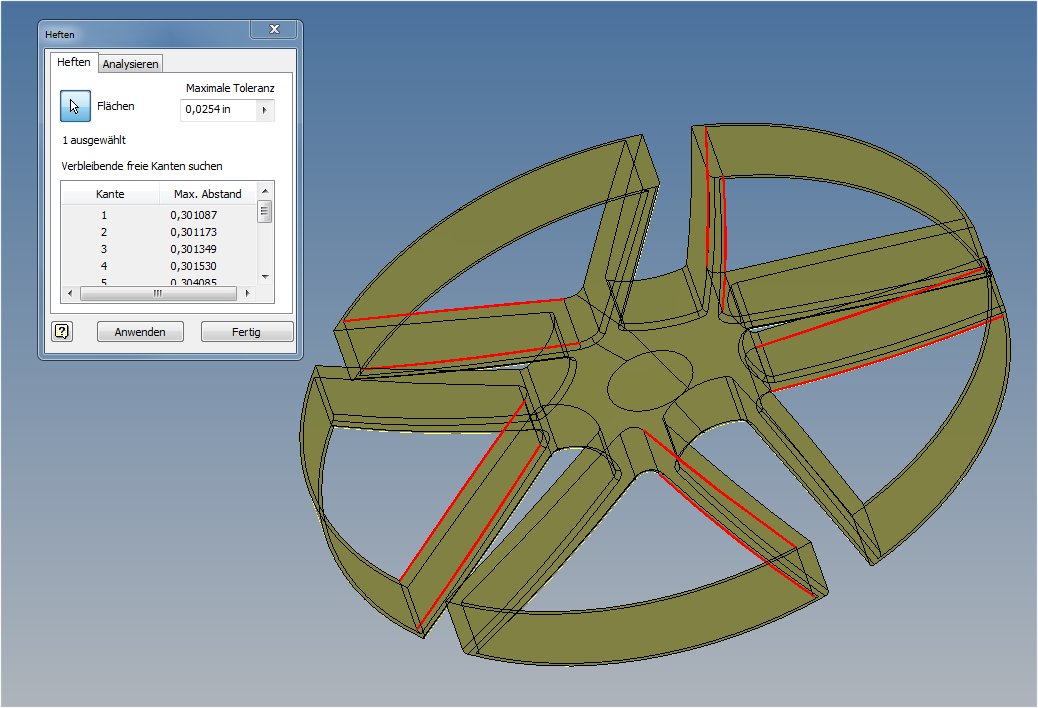1038x708 pixels.
Task: Select the Heften tab
Action: point(73,62)
